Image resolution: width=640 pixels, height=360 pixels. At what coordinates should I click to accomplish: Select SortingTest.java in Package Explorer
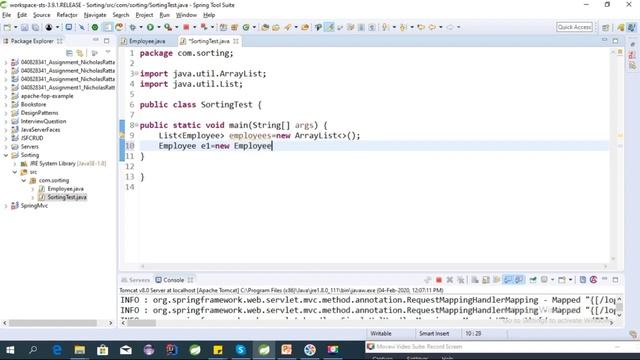pyautogui.click(x=67, y=197)
